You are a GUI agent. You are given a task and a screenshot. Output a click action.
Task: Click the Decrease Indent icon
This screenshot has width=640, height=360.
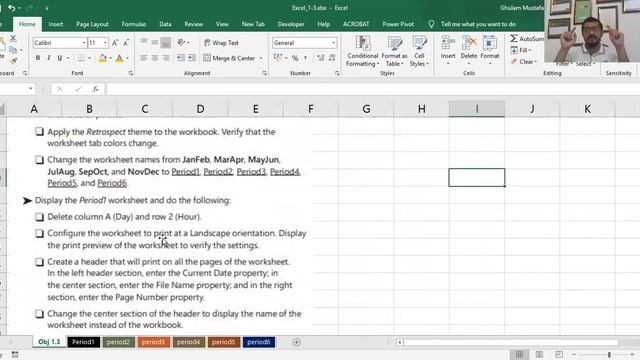180,58
